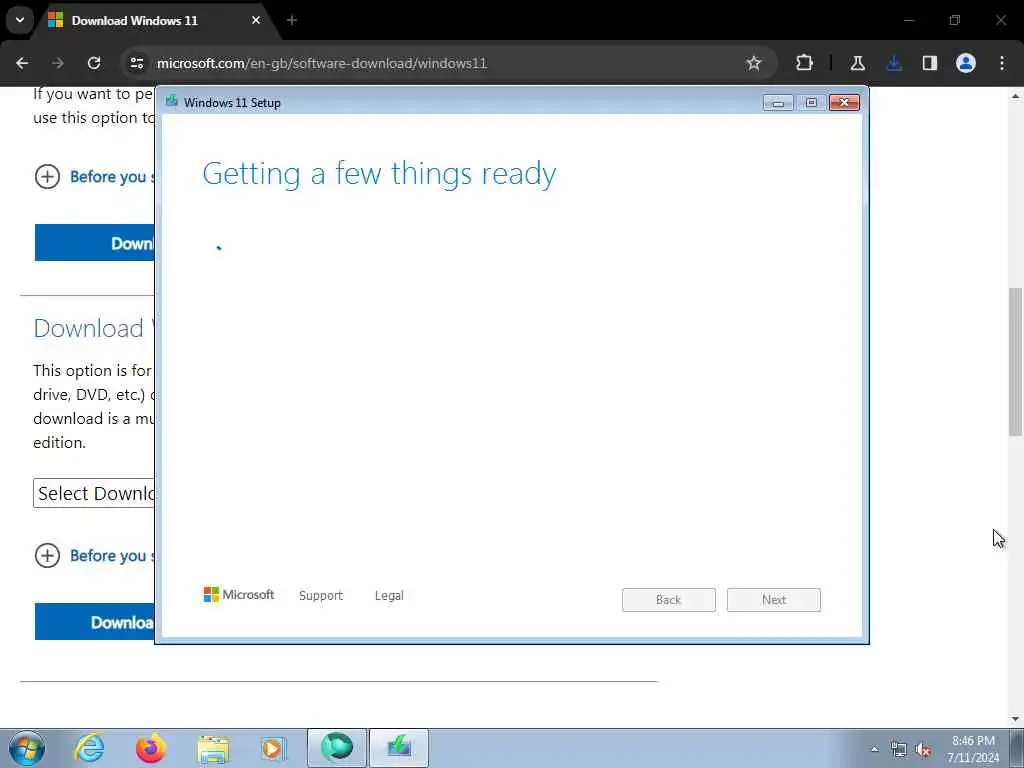Click the lower blue Download button on page
This screenshot has height=768, width=1024.
click(x=95, y=622)
